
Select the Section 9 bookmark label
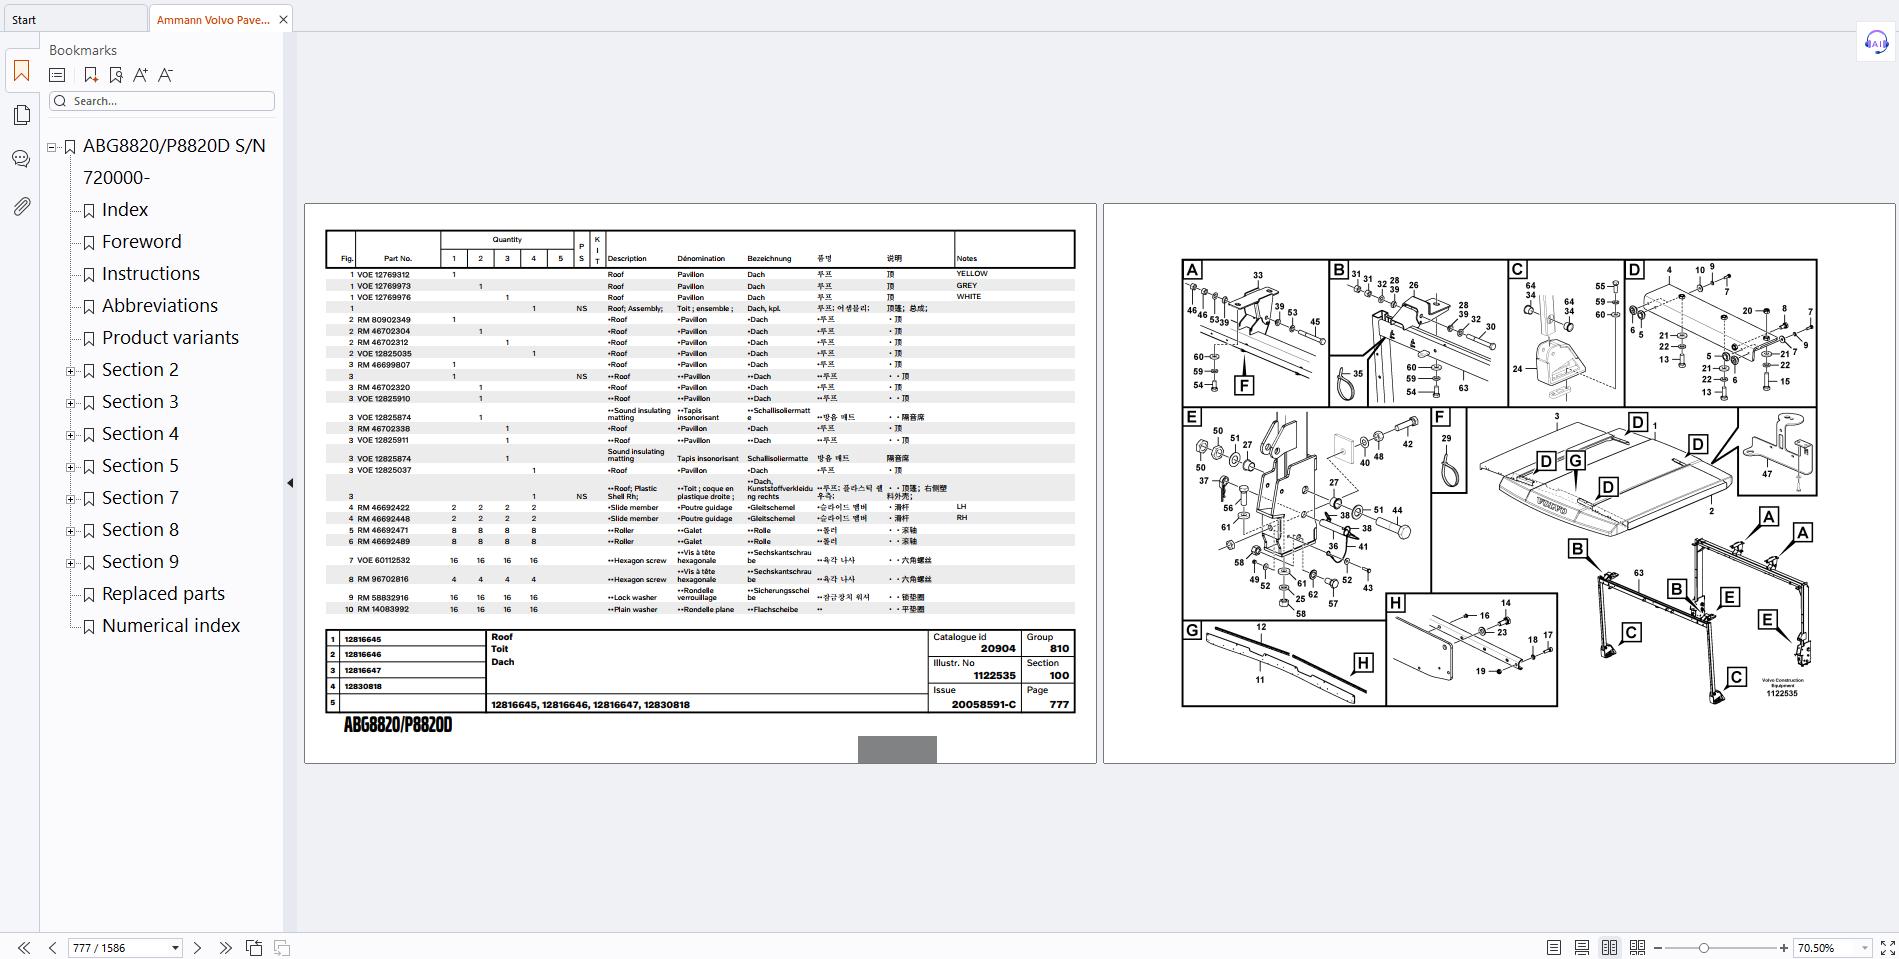click(x=140, y=561)
